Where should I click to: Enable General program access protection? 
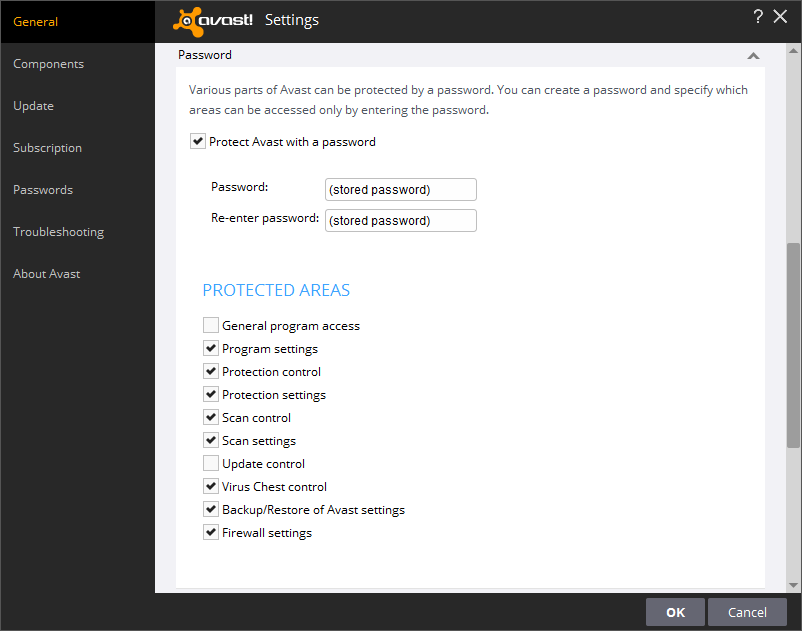tap(211, 325)
